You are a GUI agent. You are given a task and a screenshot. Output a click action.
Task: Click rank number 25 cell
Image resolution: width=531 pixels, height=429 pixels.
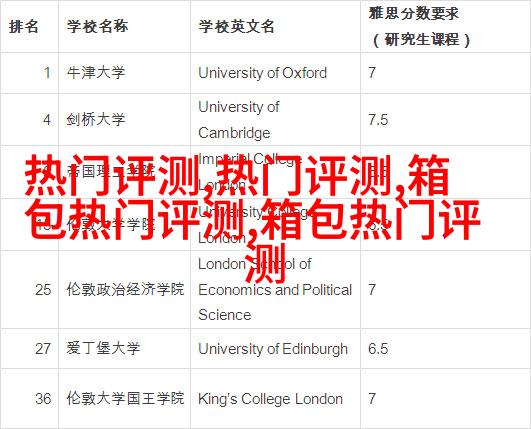tap(43, 290)
